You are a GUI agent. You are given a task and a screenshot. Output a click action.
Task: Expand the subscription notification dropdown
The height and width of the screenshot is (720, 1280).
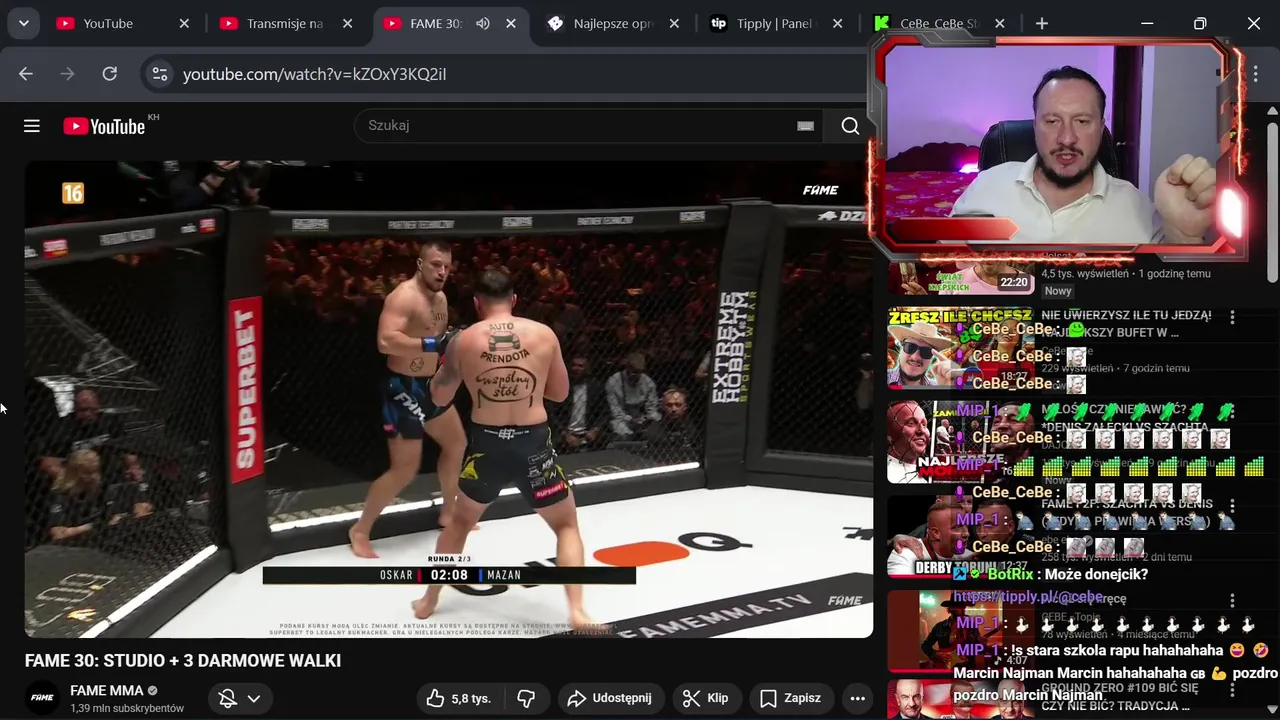pos(254,698)
